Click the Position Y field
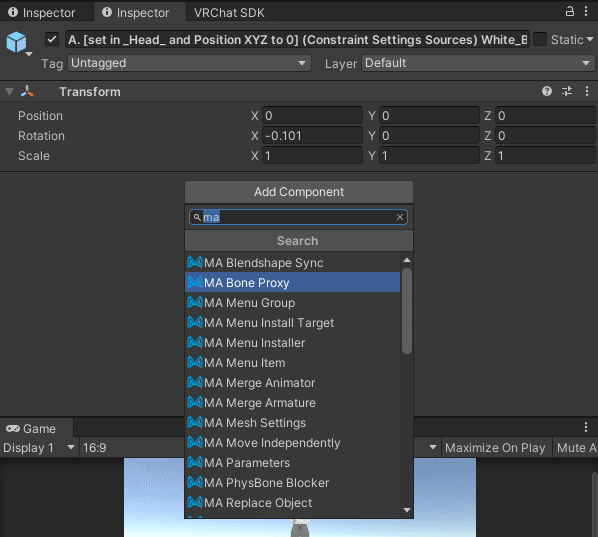The height and width of the screenshot is (537, 598). [429, 116]
